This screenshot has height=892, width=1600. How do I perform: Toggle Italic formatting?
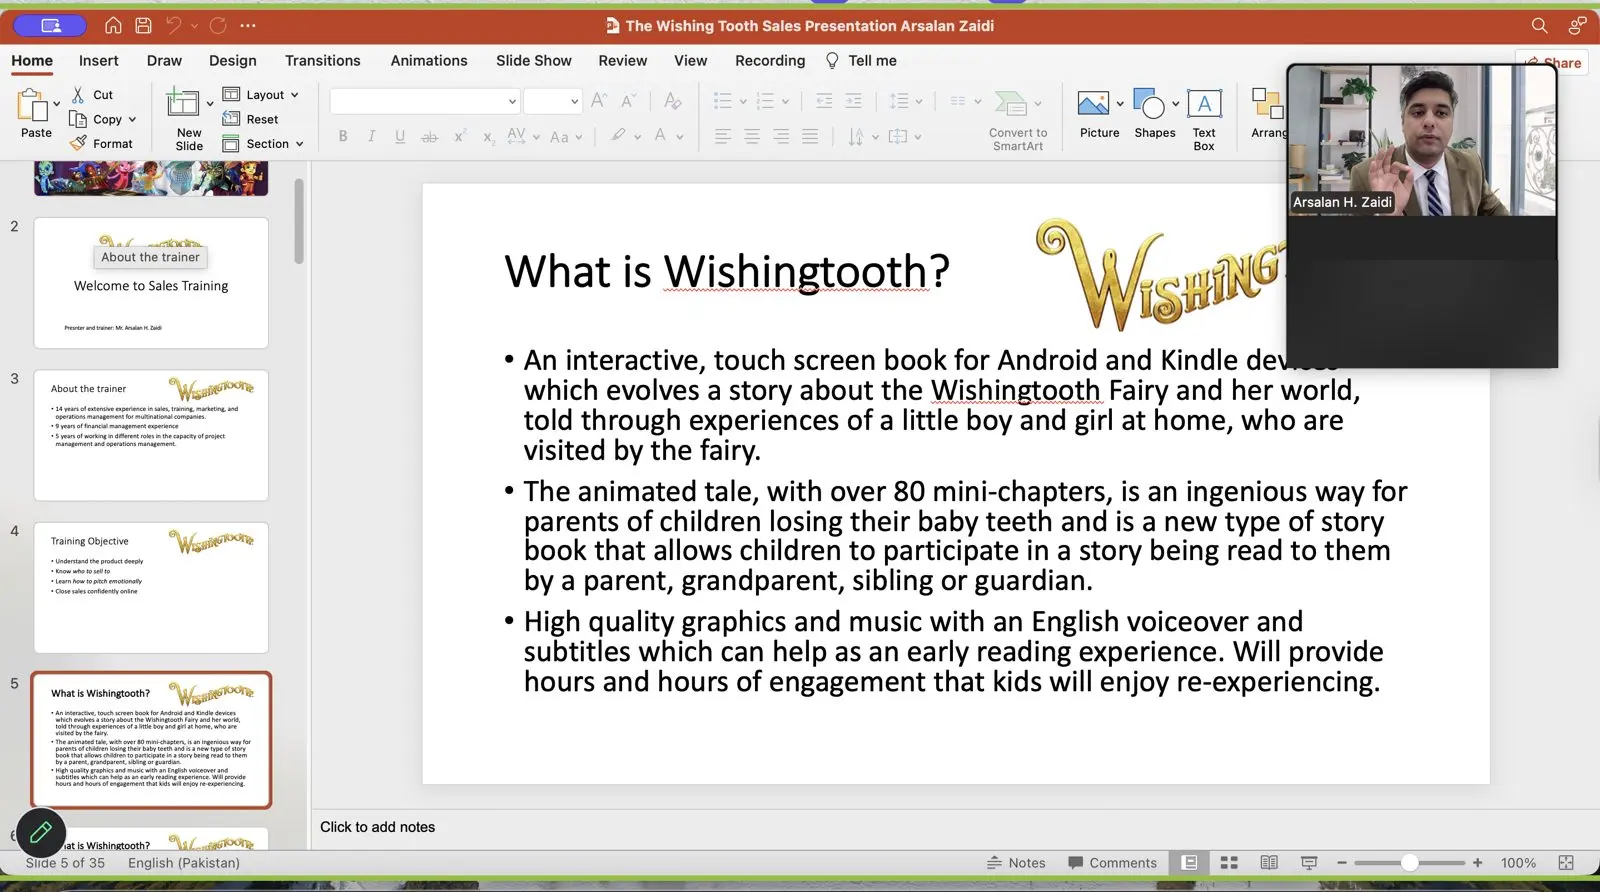[x=371, y=136]
